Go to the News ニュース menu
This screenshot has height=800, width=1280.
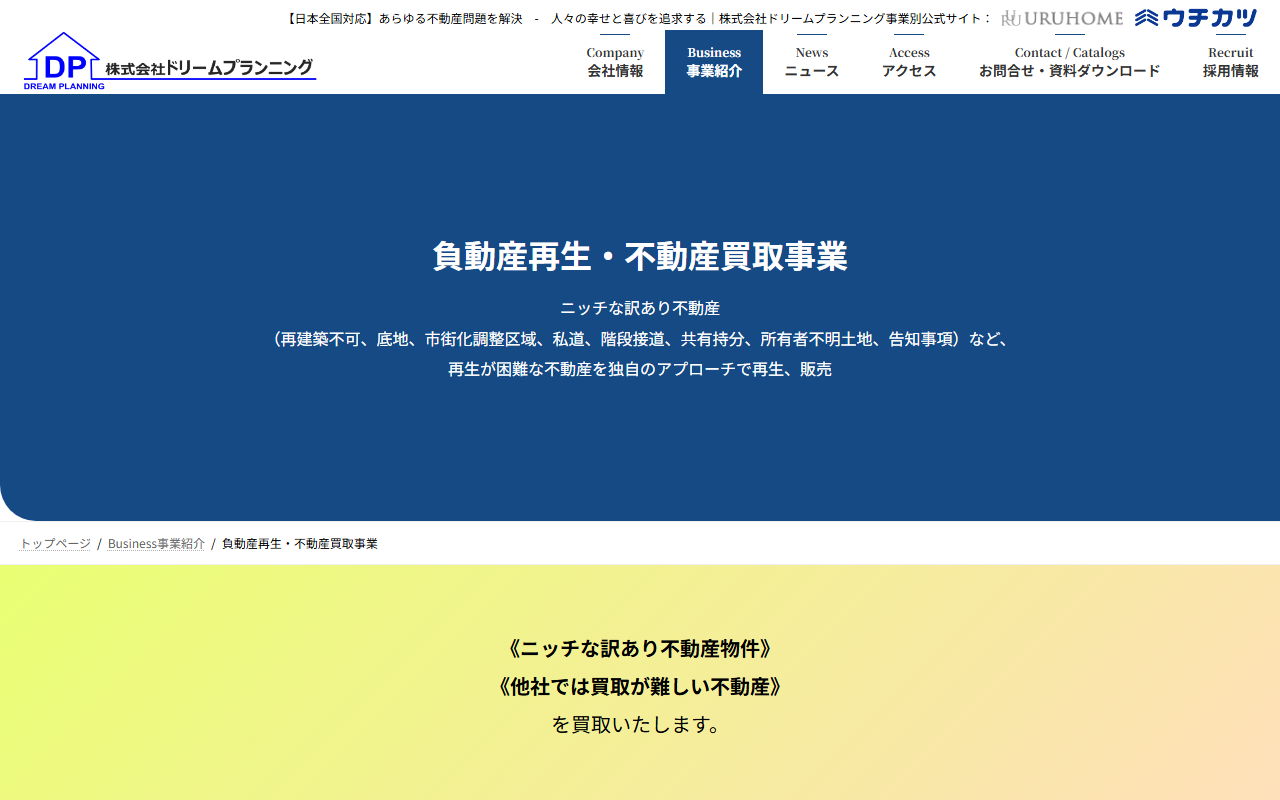tap(812, 62)
